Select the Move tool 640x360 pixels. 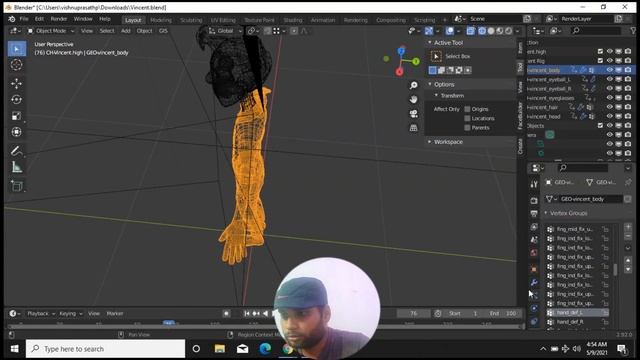(17, 83)
